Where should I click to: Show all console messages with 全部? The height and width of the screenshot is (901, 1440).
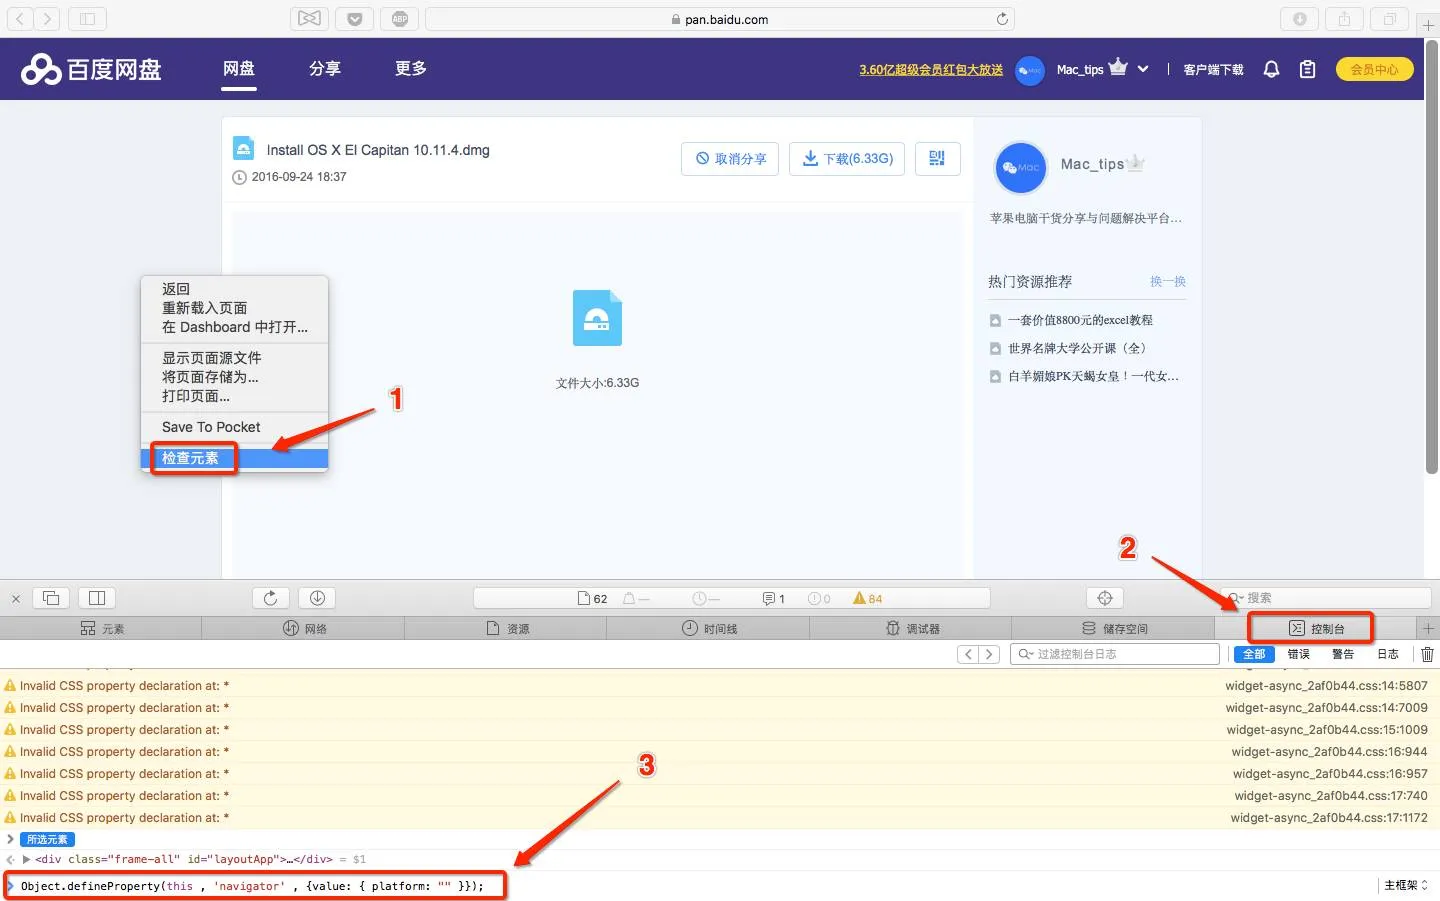(1254, 654)
